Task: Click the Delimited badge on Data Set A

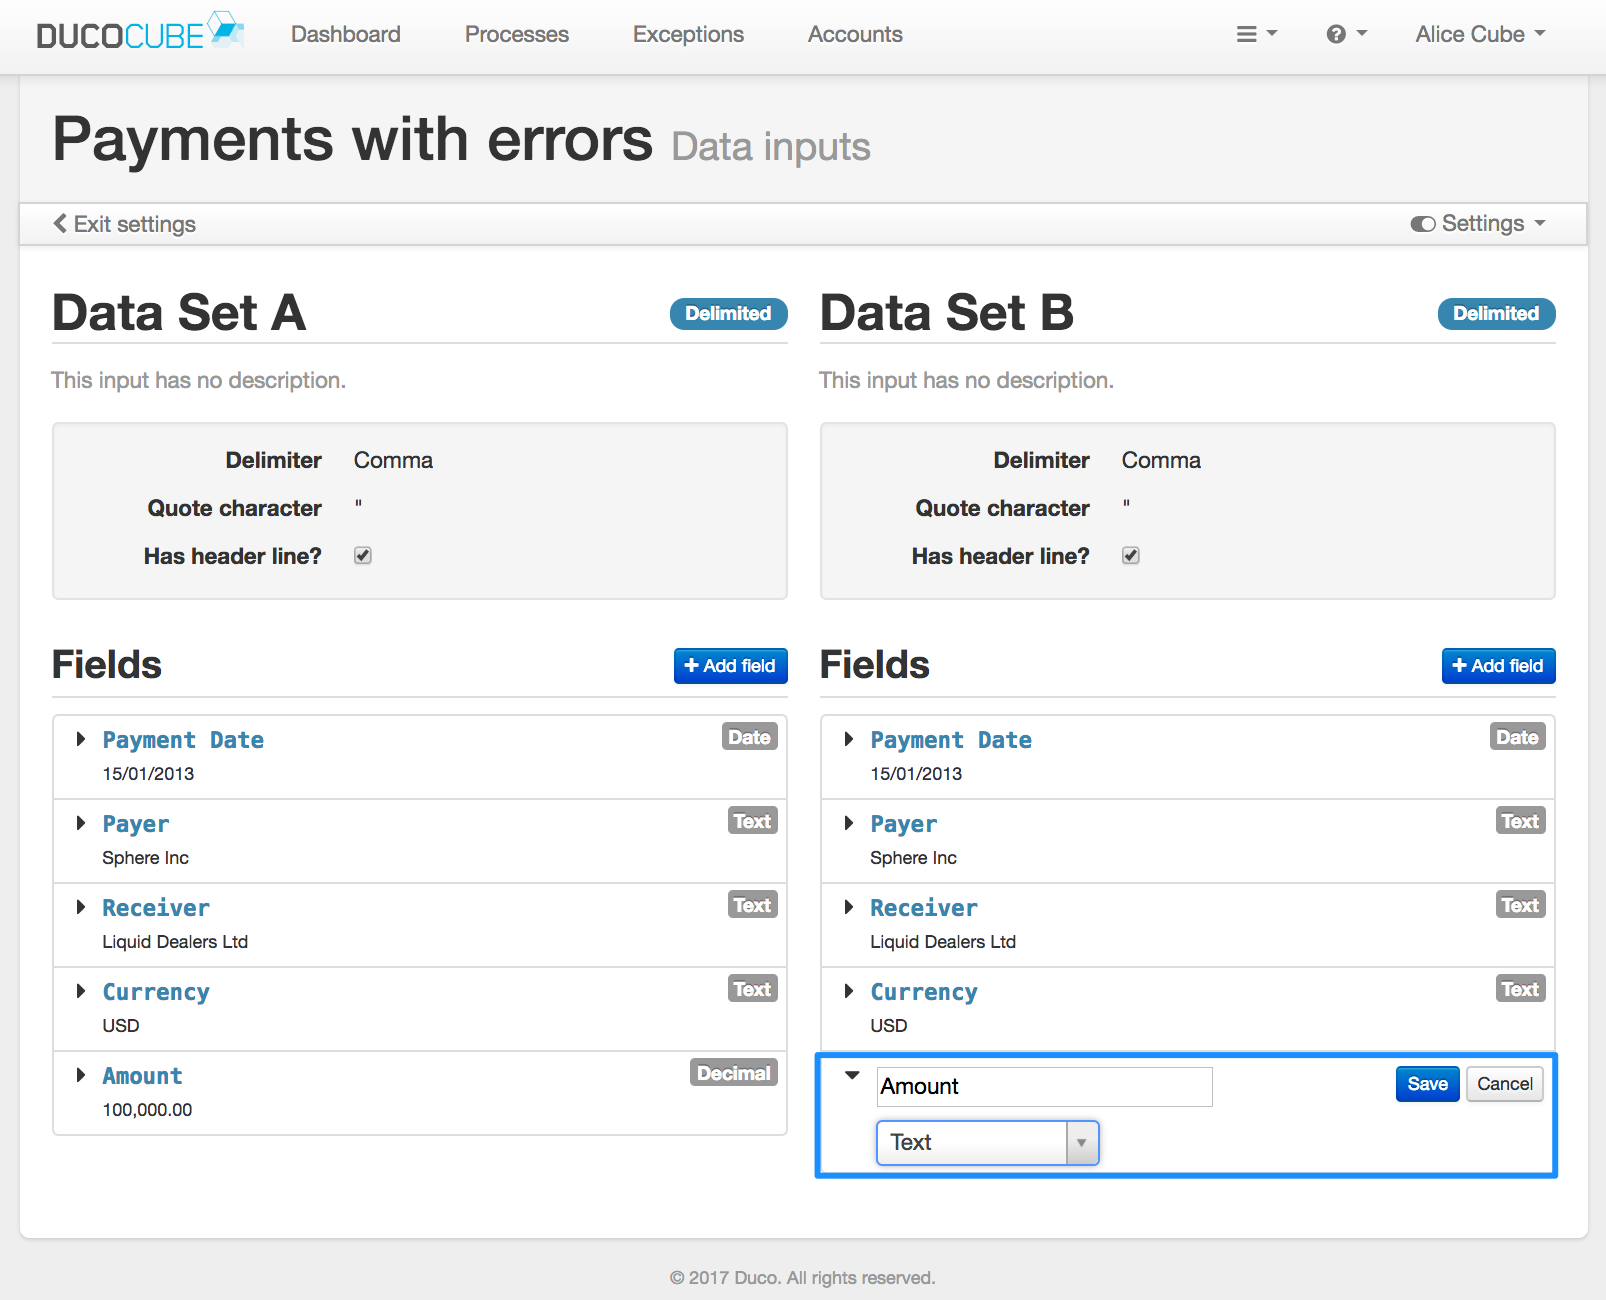Action: tap(728, 314)
